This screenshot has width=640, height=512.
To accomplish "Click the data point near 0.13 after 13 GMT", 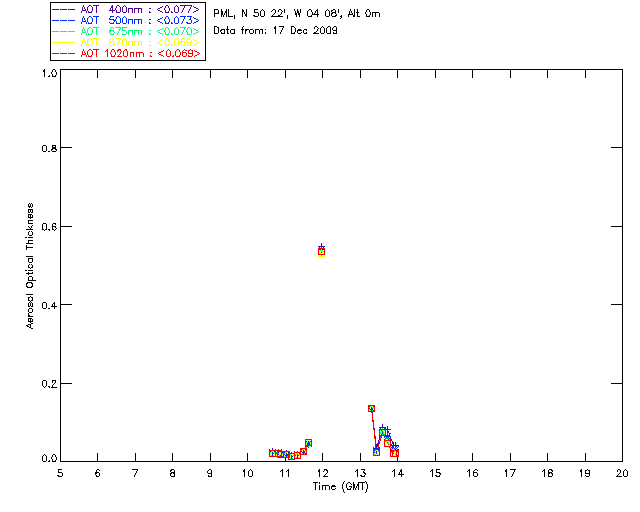I will 371,409.
